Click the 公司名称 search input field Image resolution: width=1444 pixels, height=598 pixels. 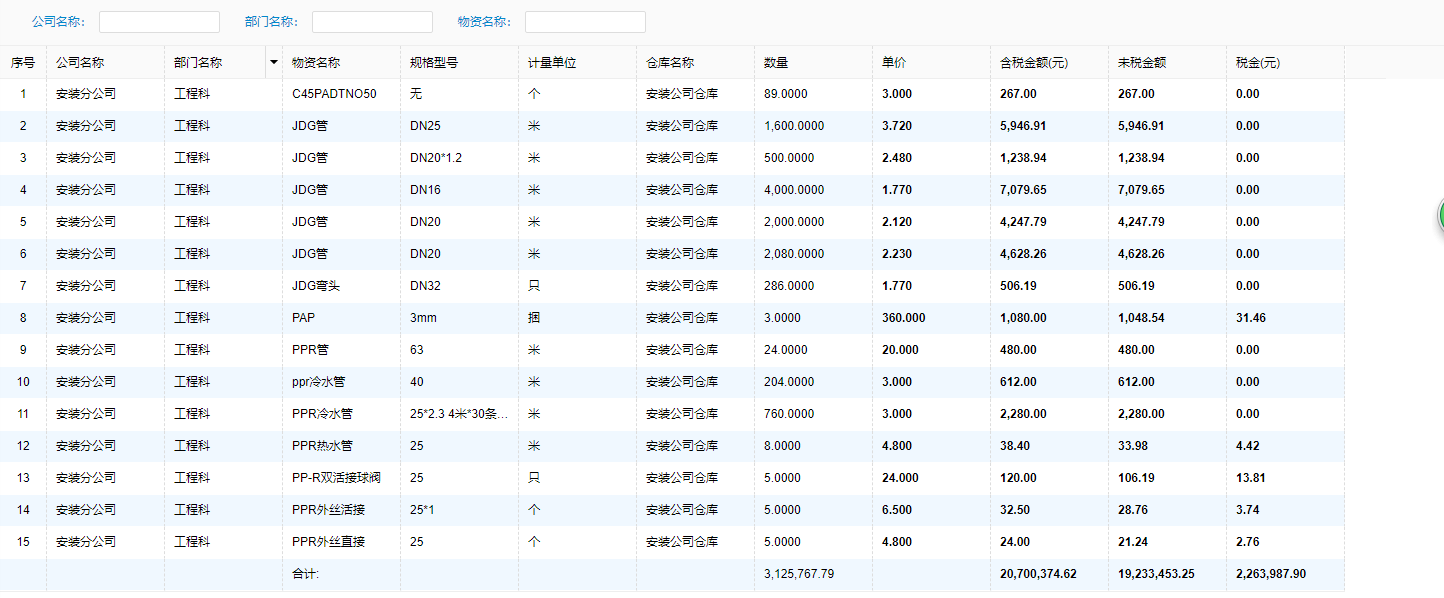point(159,22)
